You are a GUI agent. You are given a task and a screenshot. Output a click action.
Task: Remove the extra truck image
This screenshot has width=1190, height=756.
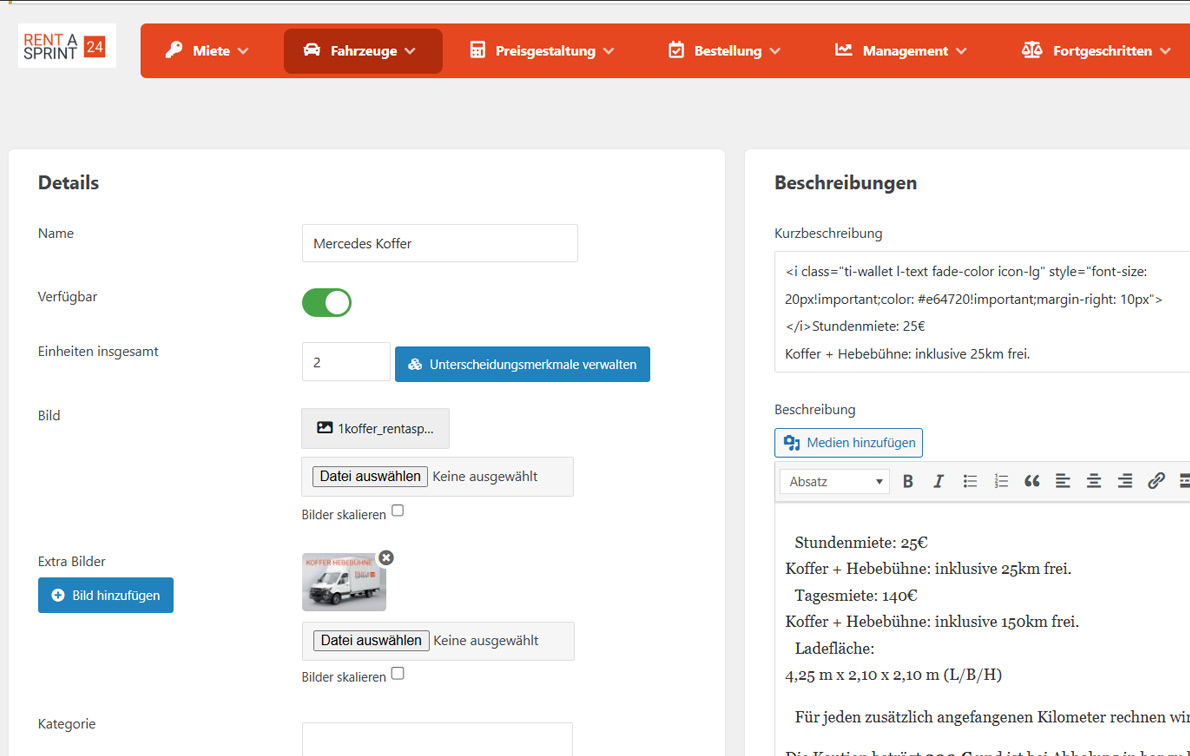click(386, 558)
